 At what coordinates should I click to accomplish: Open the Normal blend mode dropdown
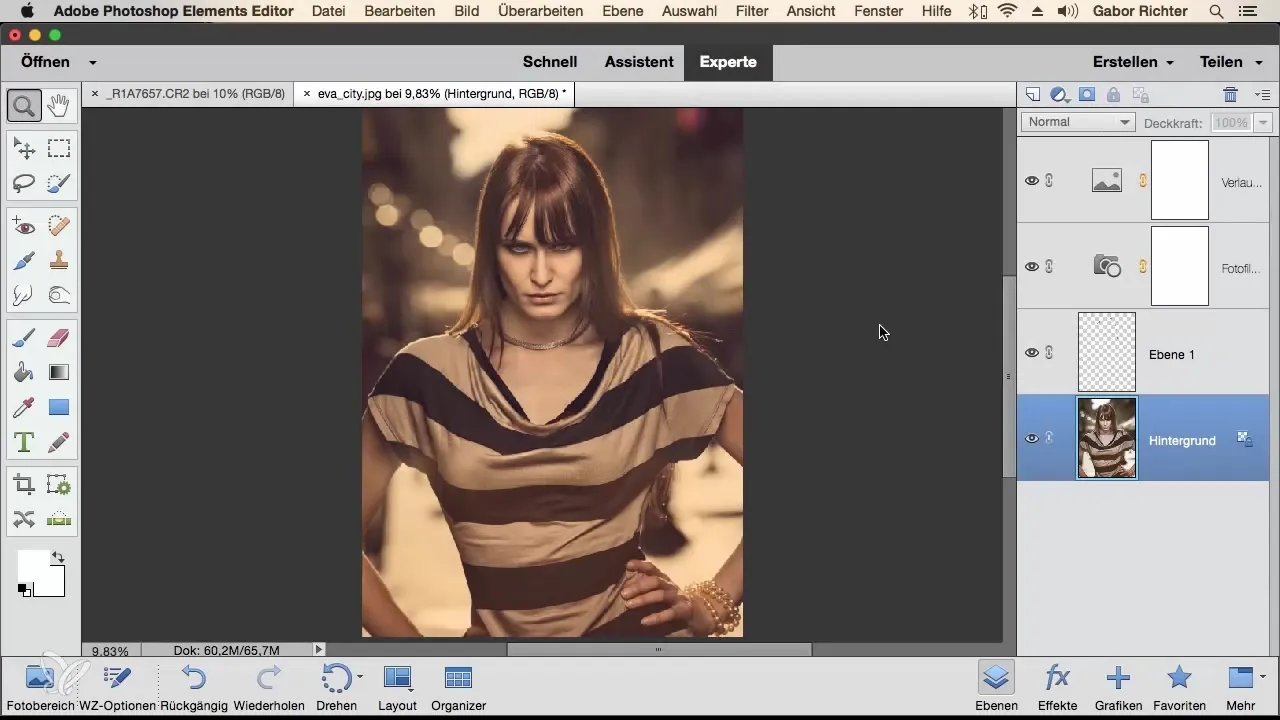click(x=1077, y=122)
